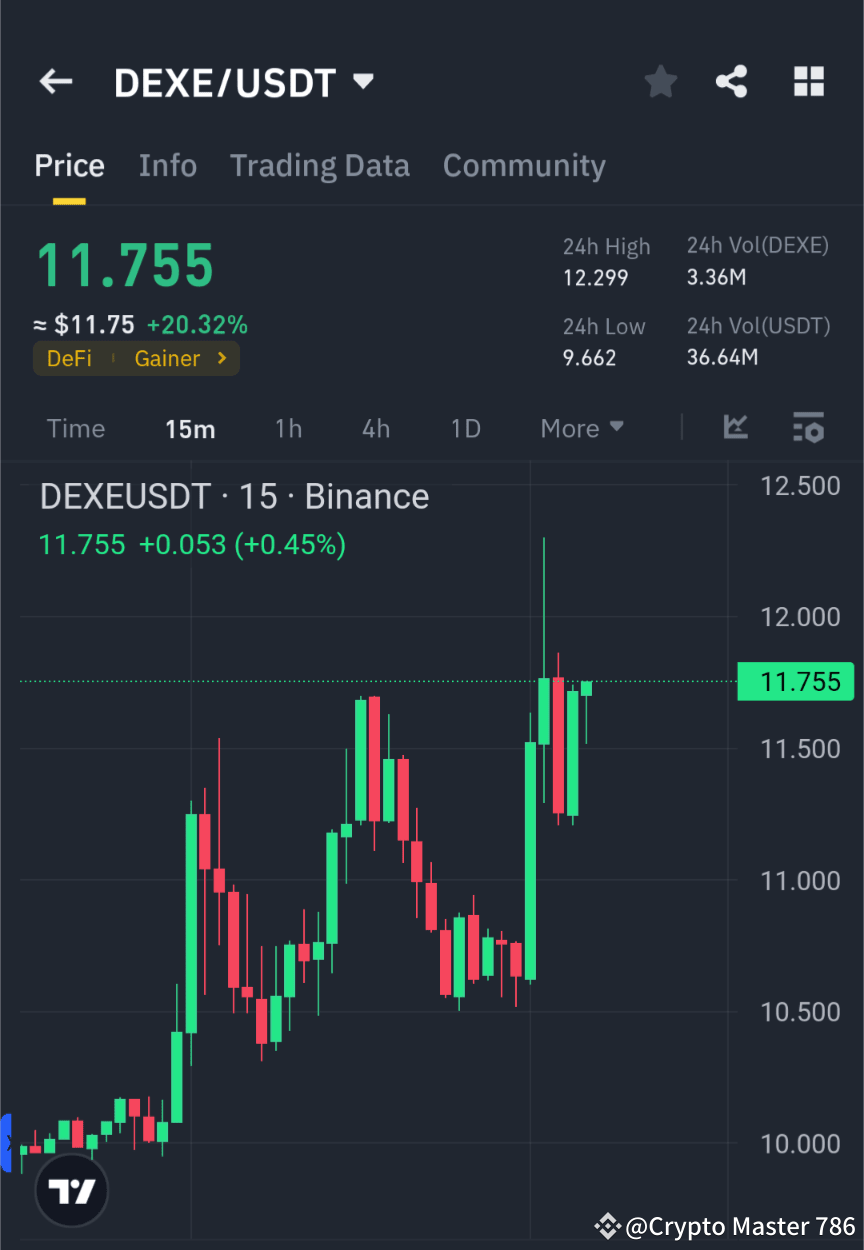Tap the TradingView logo on the chart

tap(70, 1190)
